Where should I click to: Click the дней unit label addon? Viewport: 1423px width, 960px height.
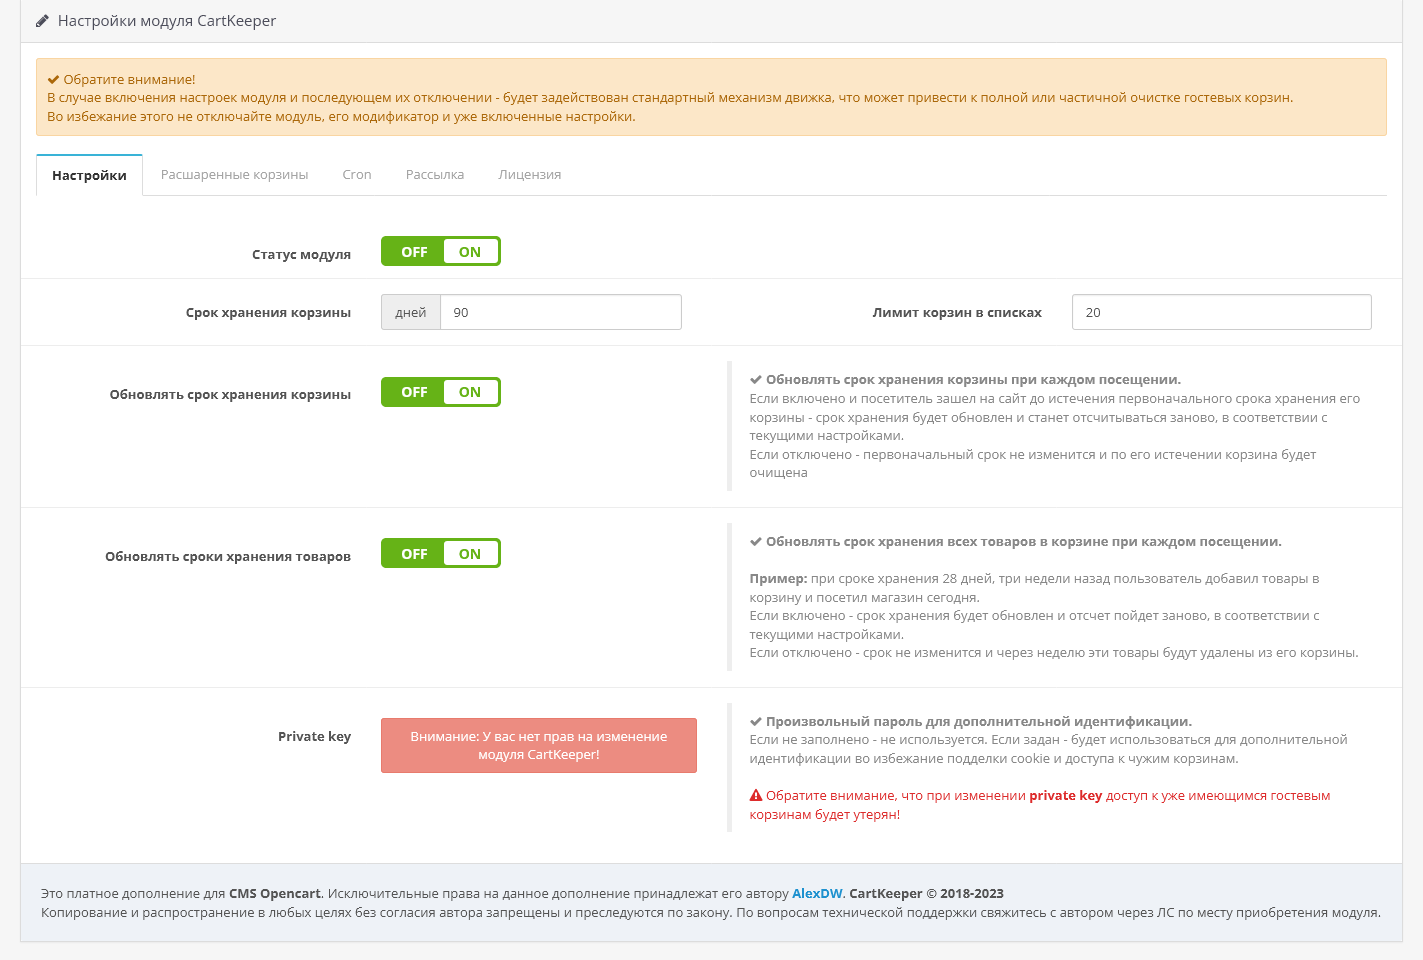tap(411, 313)
